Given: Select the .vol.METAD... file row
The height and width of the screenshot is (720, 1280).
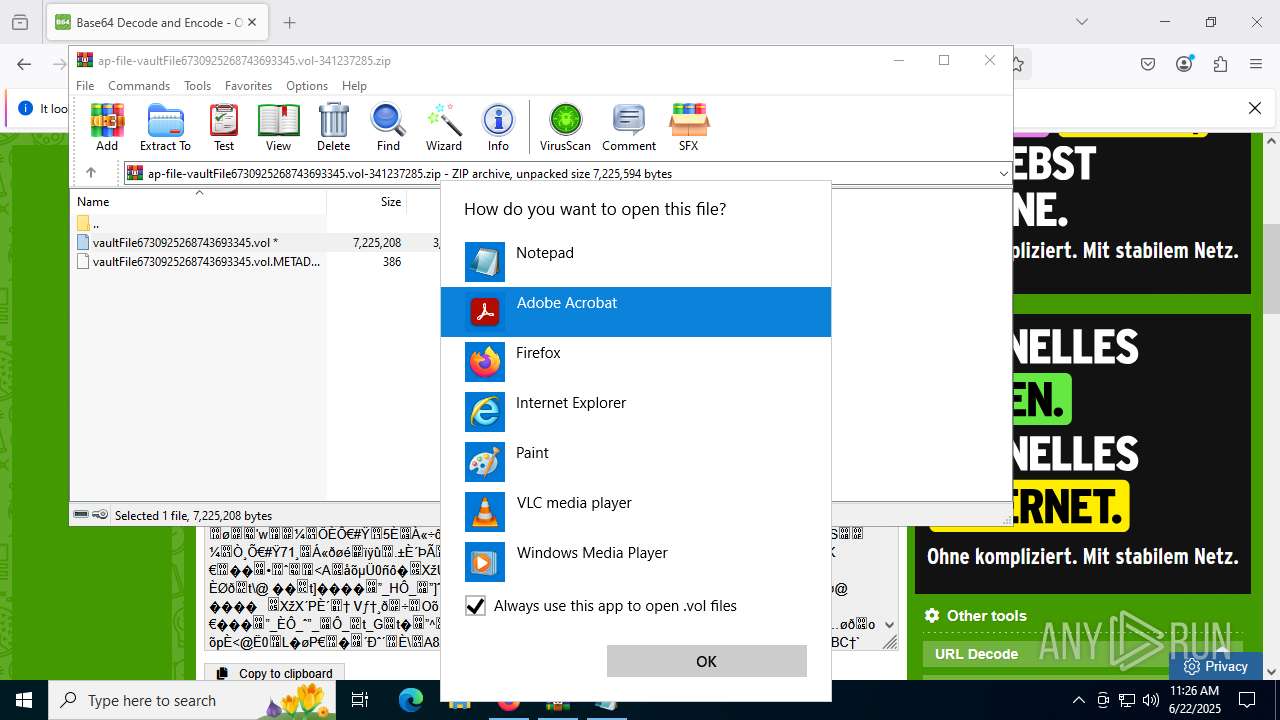Looking at the screenshot, I should coord(198,261).
